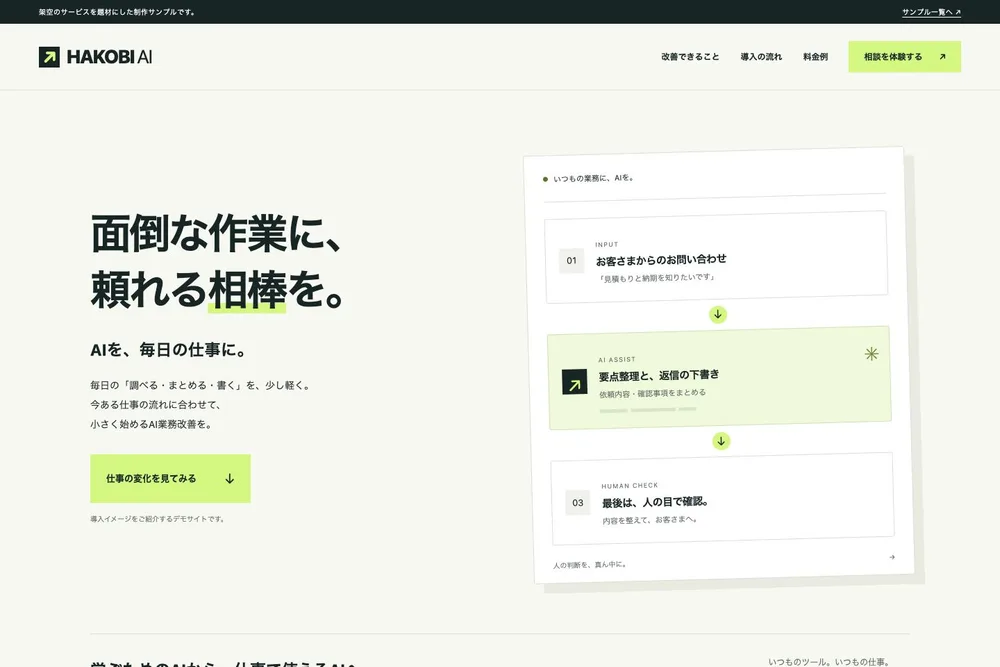Click the arrow icon in 相談を体験する button
This screenshot has height=667, width=1000.
[943, 57]
